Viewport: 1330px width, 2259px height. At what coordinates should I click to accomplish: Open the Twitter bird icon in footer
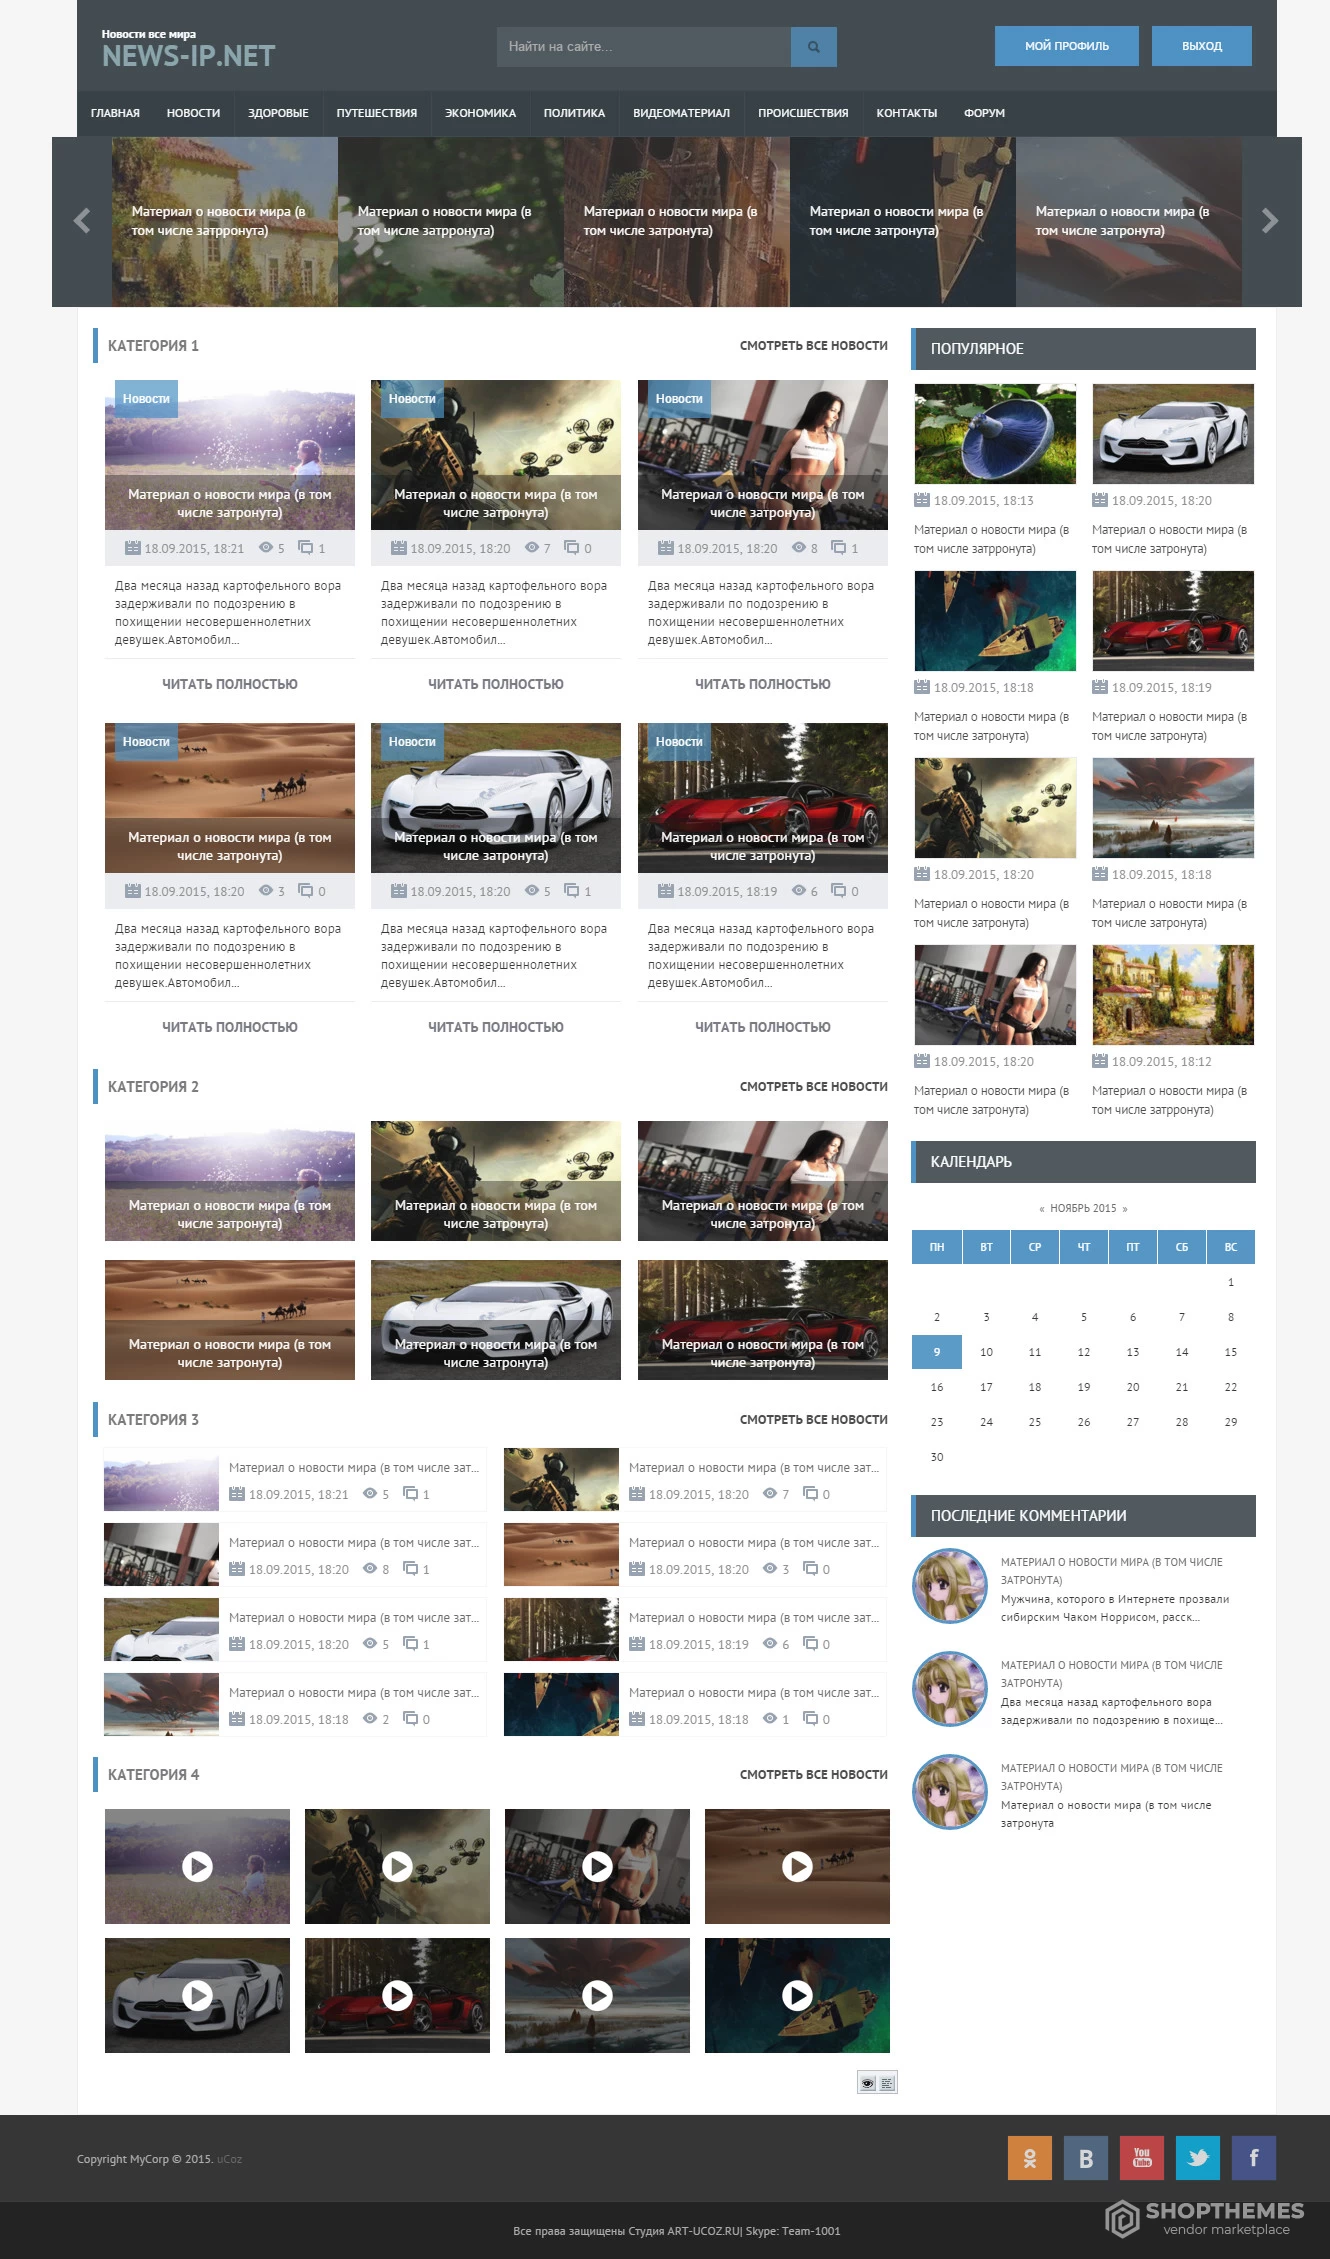coord(1198,2157)
